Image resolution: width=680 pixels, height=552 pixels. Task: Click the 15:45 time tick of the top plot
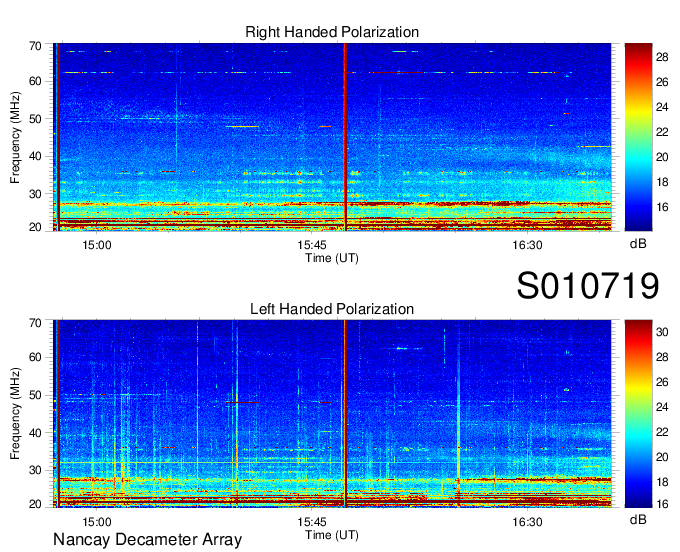click(312, 245)
